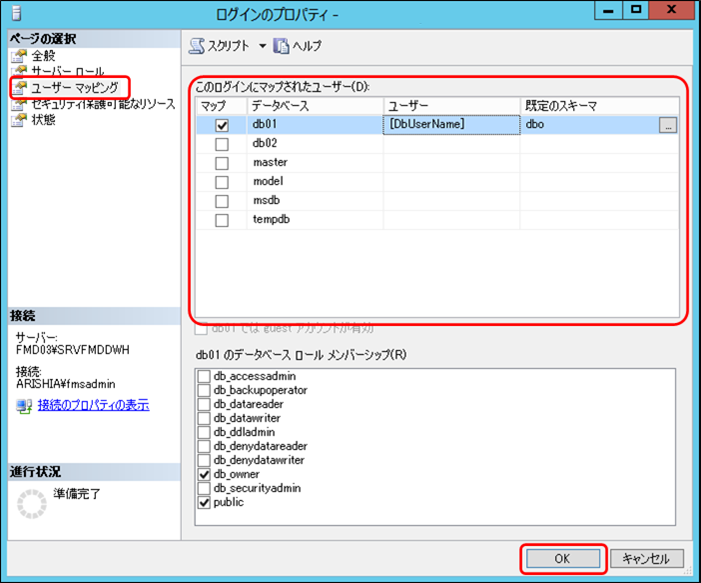Click the connection properties icon
The height and width of the screenshot is (583, 701).
pos(24,405)
